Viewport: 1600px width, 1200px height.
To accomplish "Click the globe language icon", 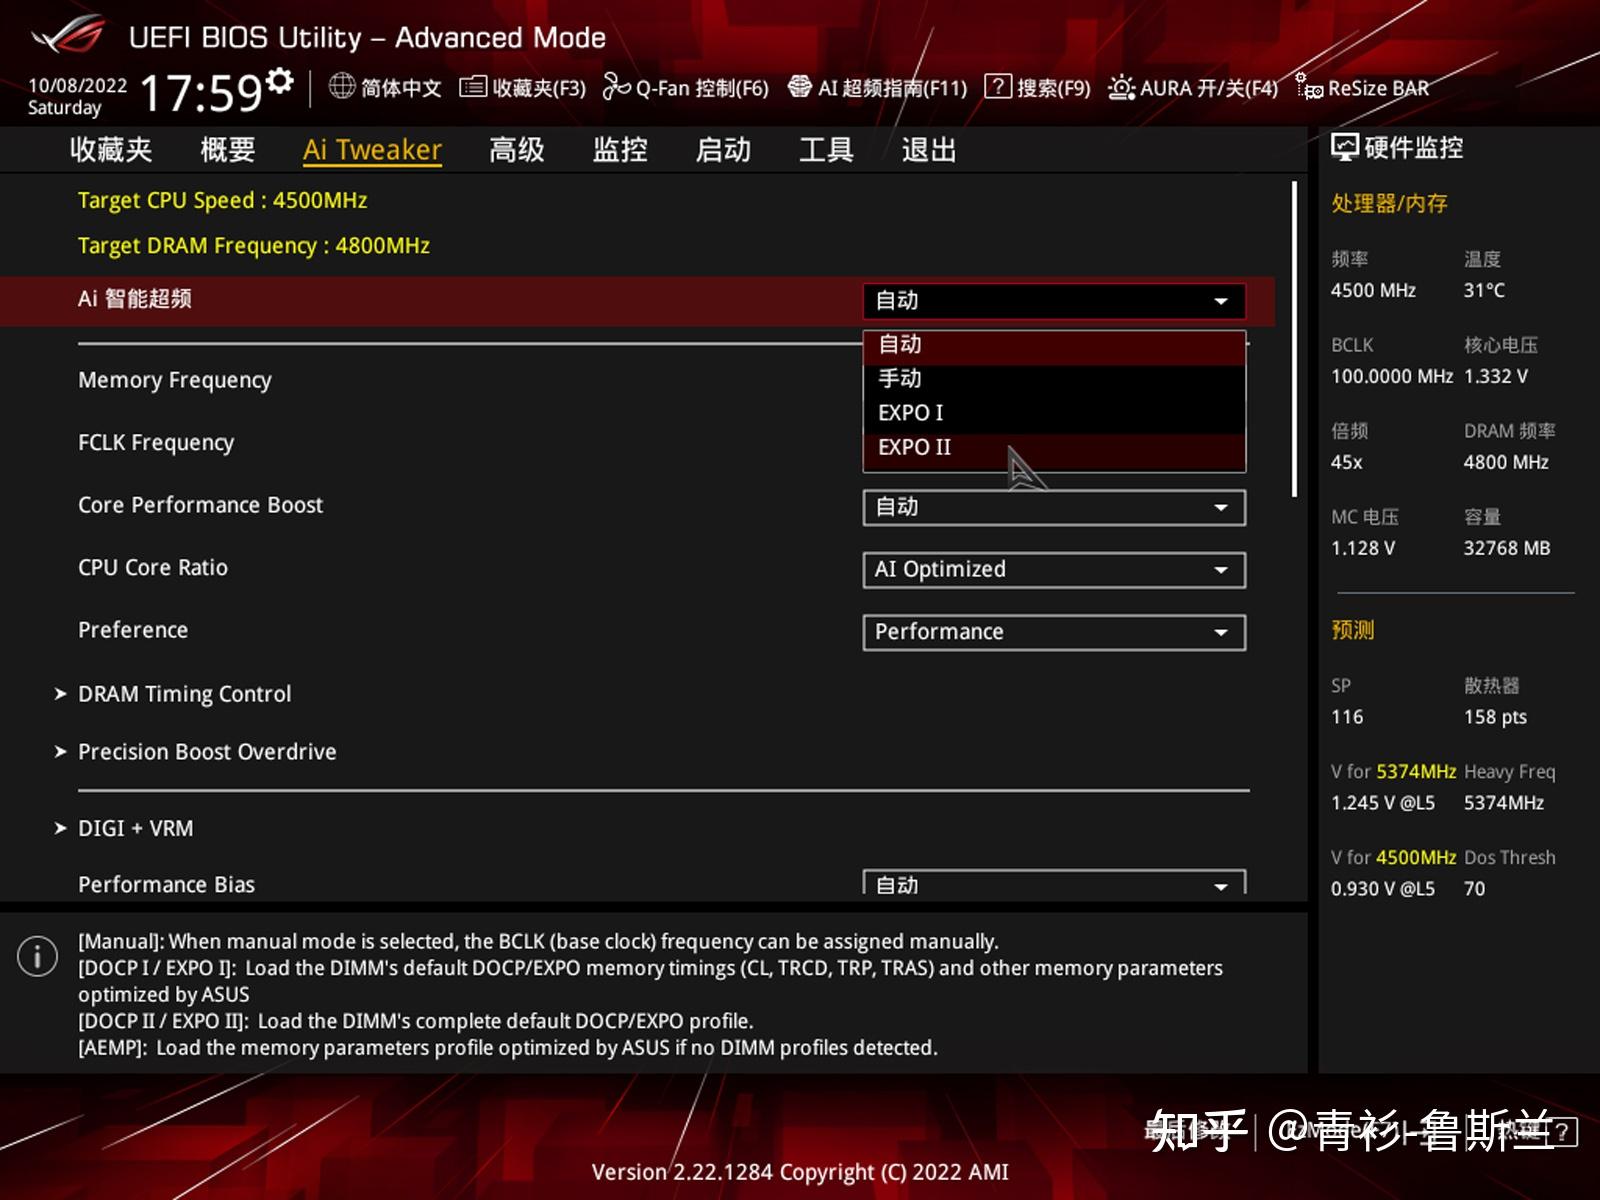I will 342,87.
